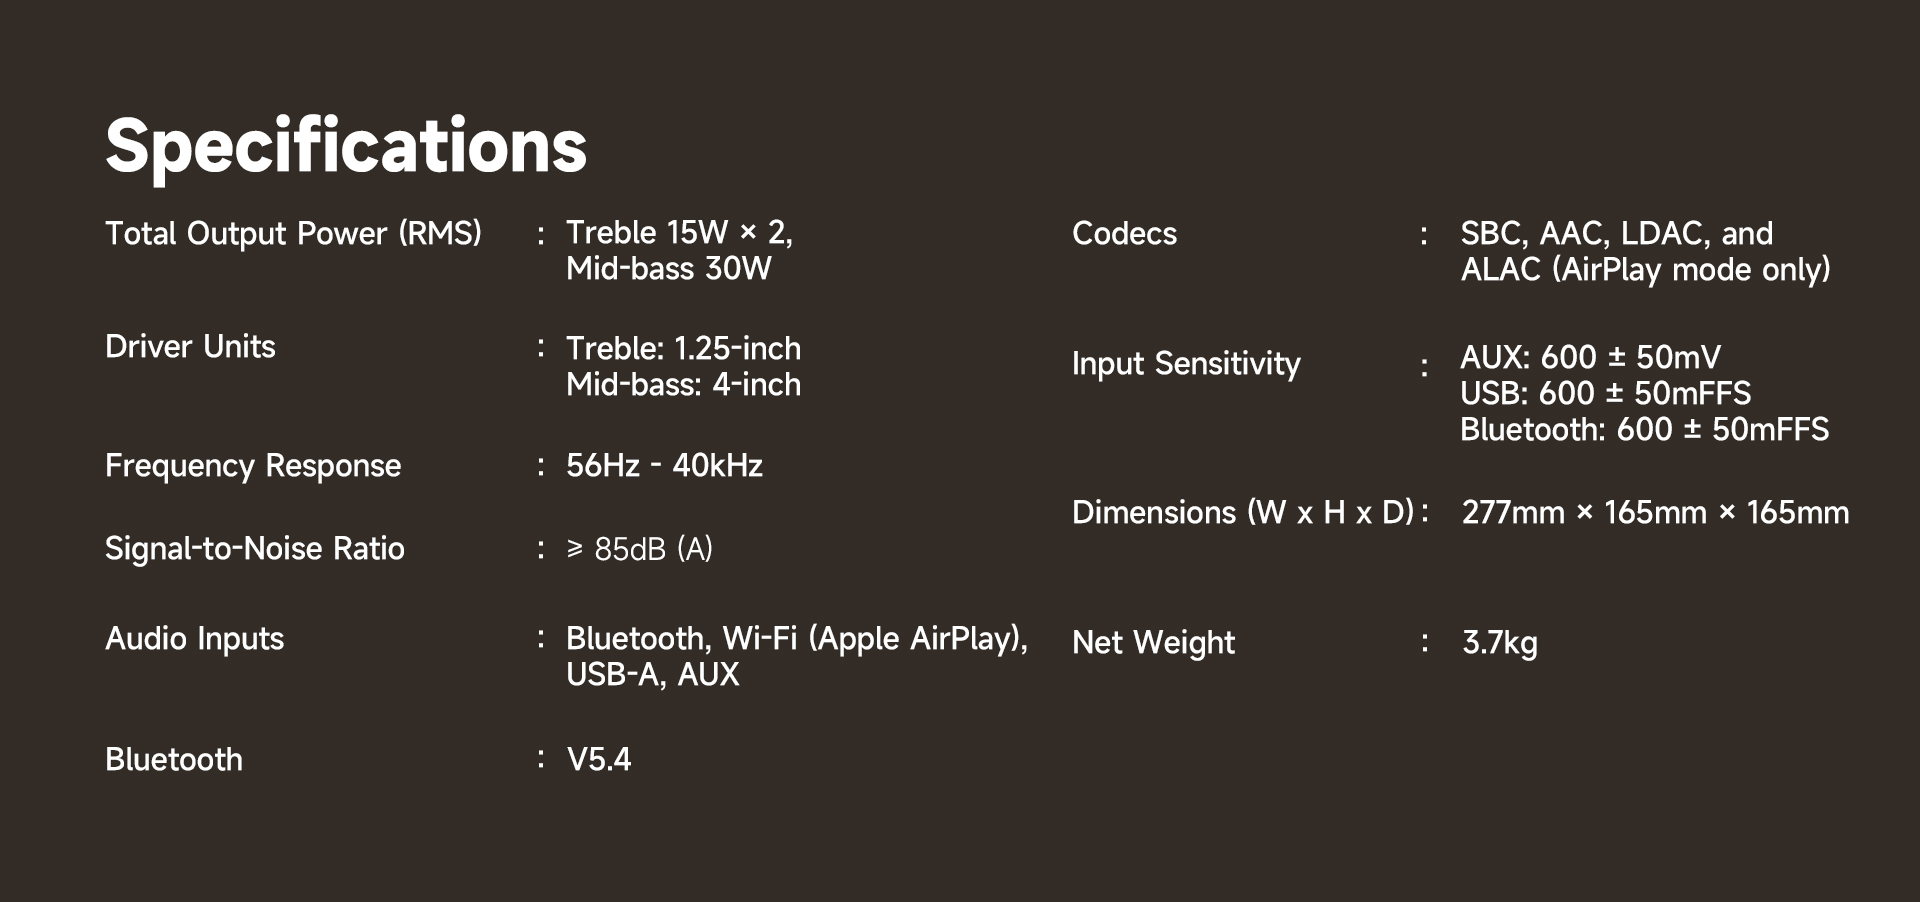Click the Frequency Response label

click(x=253, y=466)
